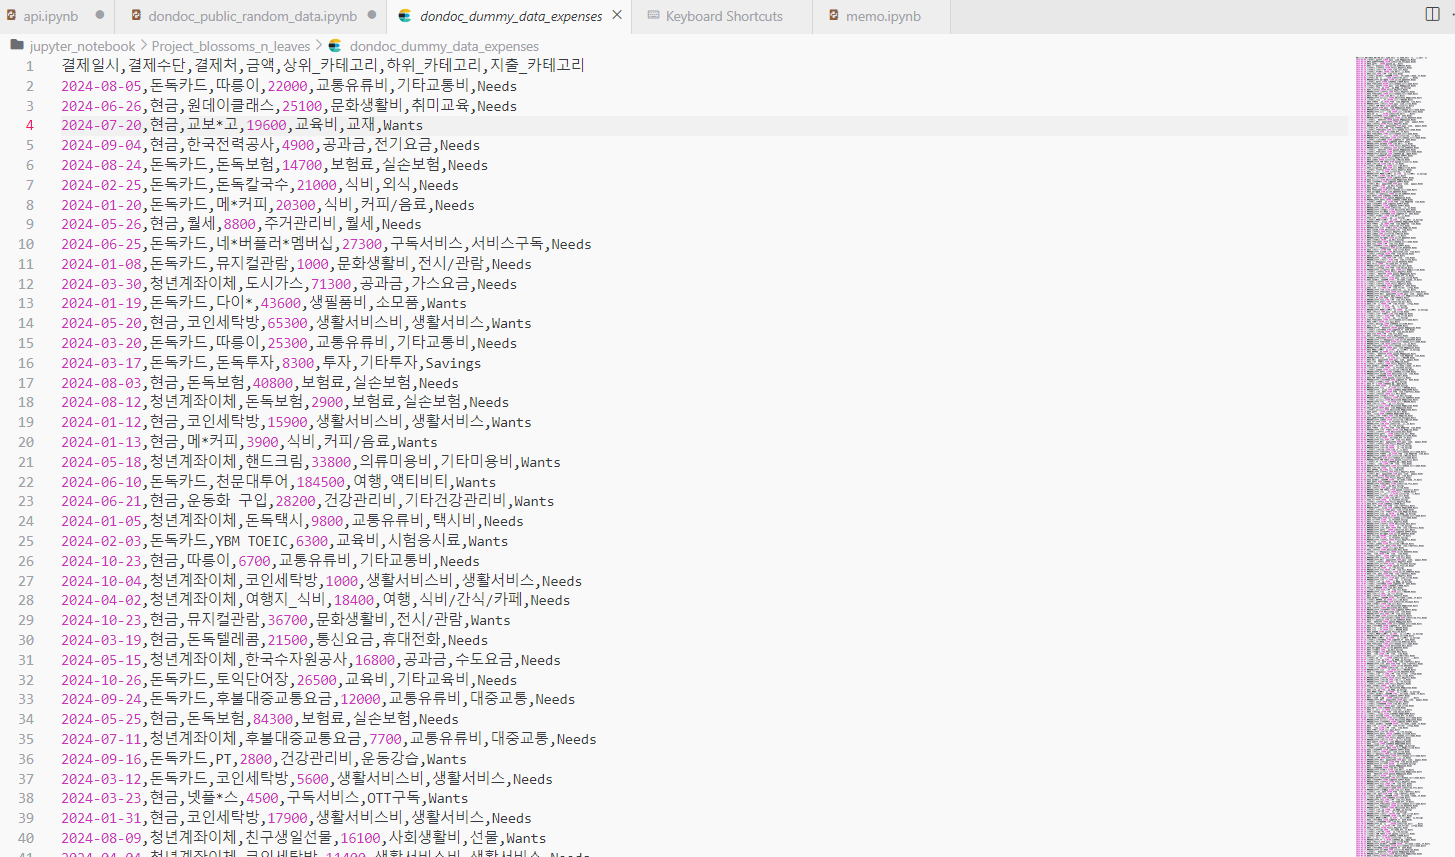Viewport: 1455px width, 857px height.
Task: Click 도시가스 on line 12
Action: (274, 284)
